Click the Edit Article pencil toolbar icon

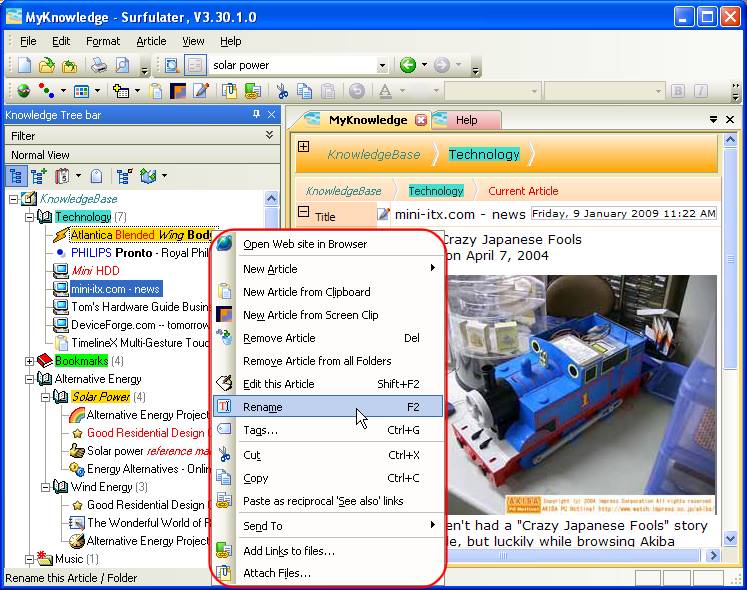coord(201,91)
